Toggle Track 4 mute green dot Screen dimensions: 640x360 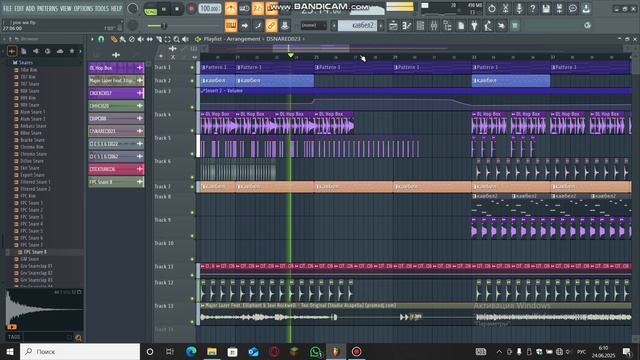(192, 131)
